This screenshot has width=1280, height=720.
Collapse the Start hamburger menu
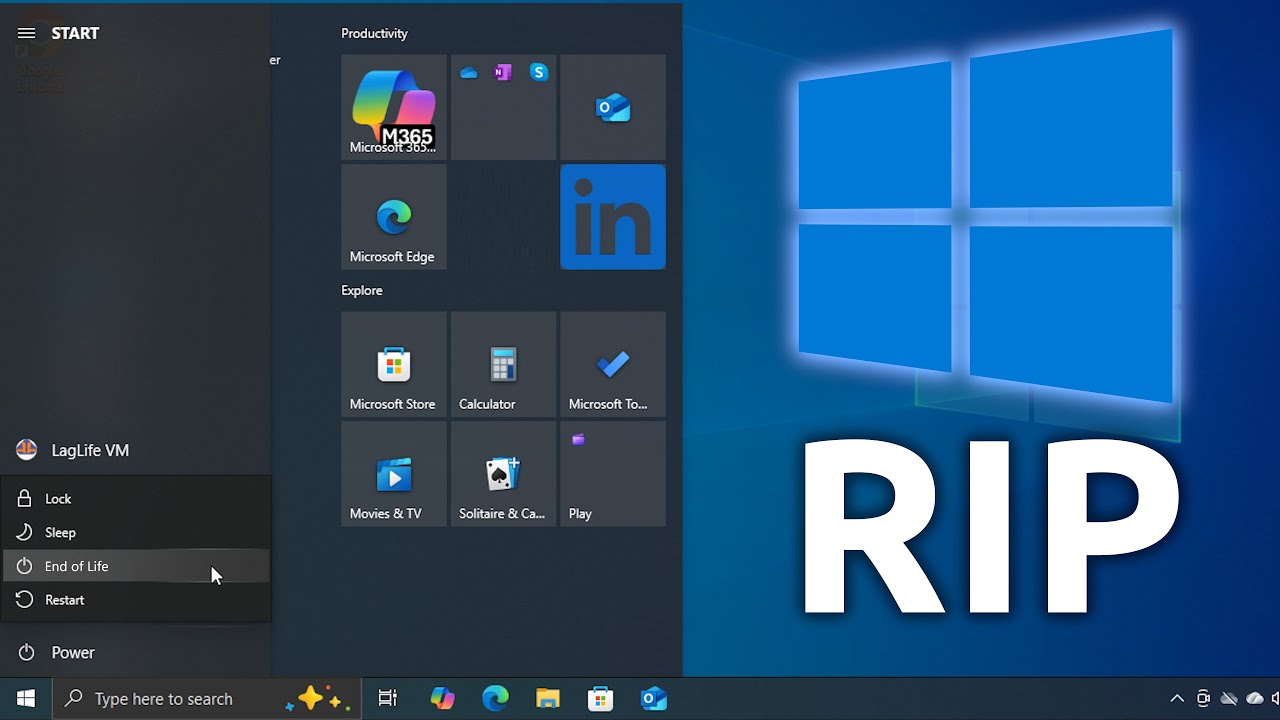(26, 33)
